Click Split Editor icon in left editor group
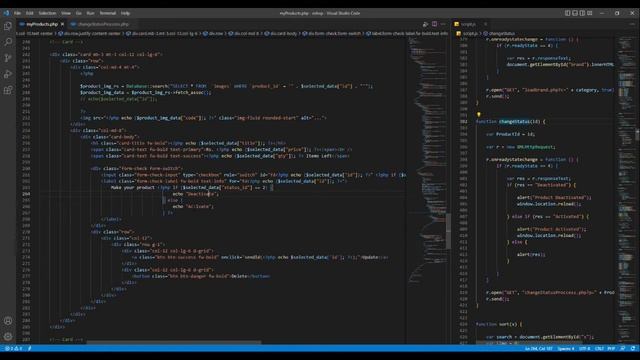The width and height of the screenshot is (640, 360). coord(434,24)
